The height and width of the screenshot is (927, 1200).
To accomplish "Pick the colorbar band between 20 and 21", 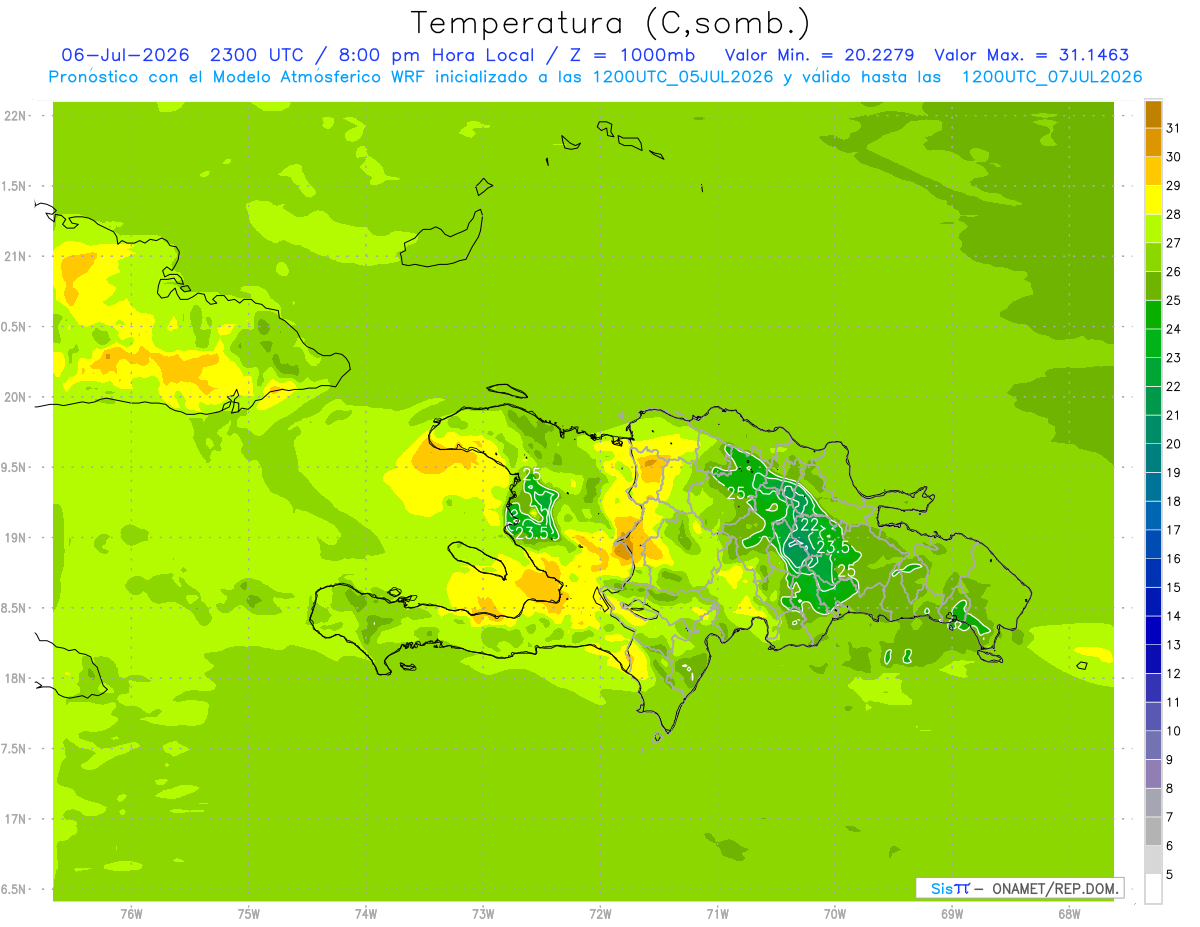I will pyautogui.click(x=1153, y=430).
